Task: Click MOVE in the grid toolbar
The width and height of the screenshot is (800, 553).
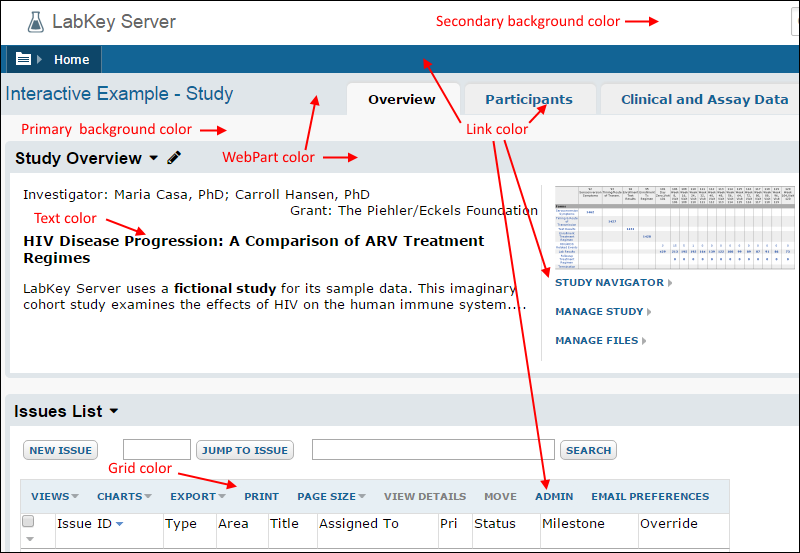Action: coord(501,496)
